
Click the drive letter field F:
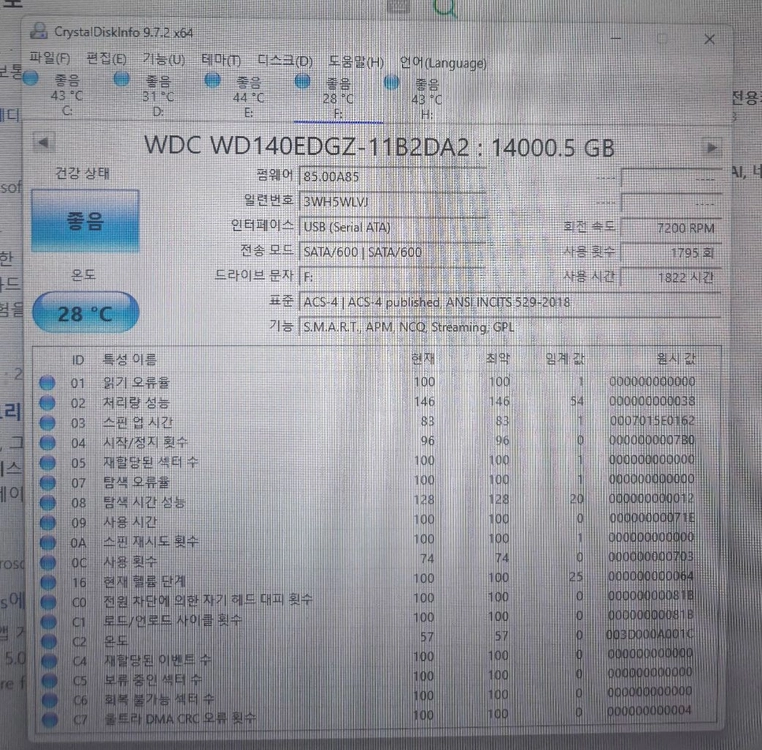point(392,277)
